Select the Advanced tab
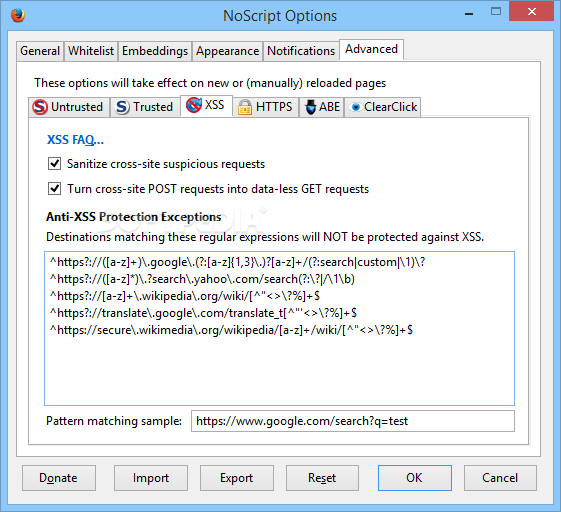 tap(371, 49)
